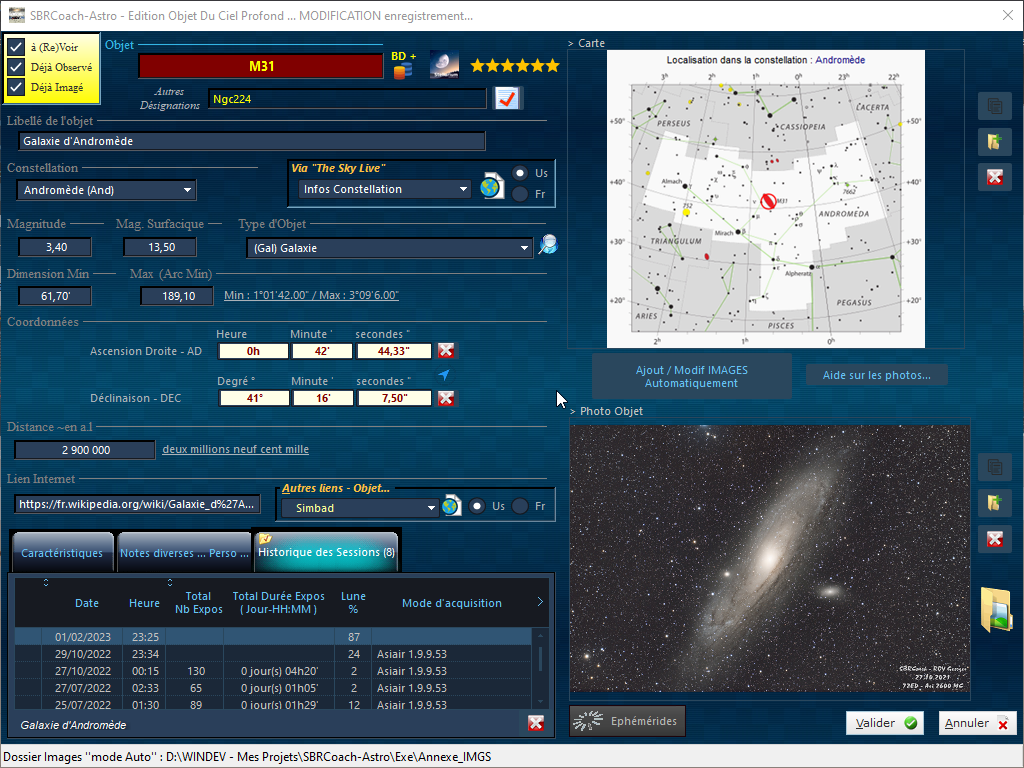Click the Magnitude 3,40 field
Image resolution: width=1024 pixels, height=768 pixels.
pyautogui.click(x=56, y=247)
